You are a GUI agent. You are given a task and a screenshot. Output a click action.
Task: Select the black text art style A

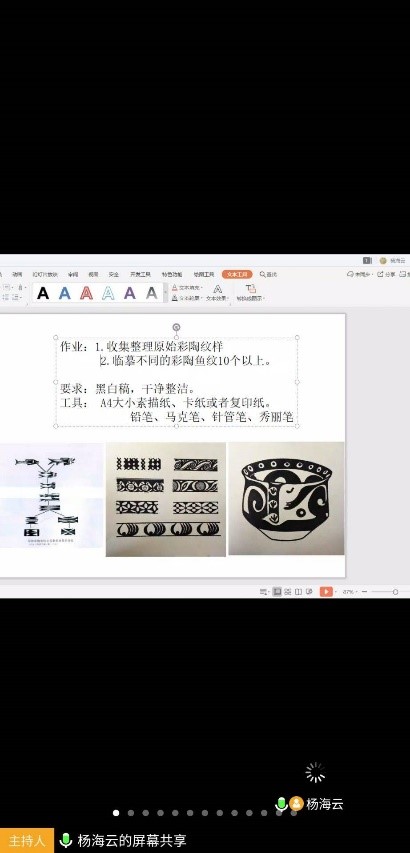pos(43,293)
